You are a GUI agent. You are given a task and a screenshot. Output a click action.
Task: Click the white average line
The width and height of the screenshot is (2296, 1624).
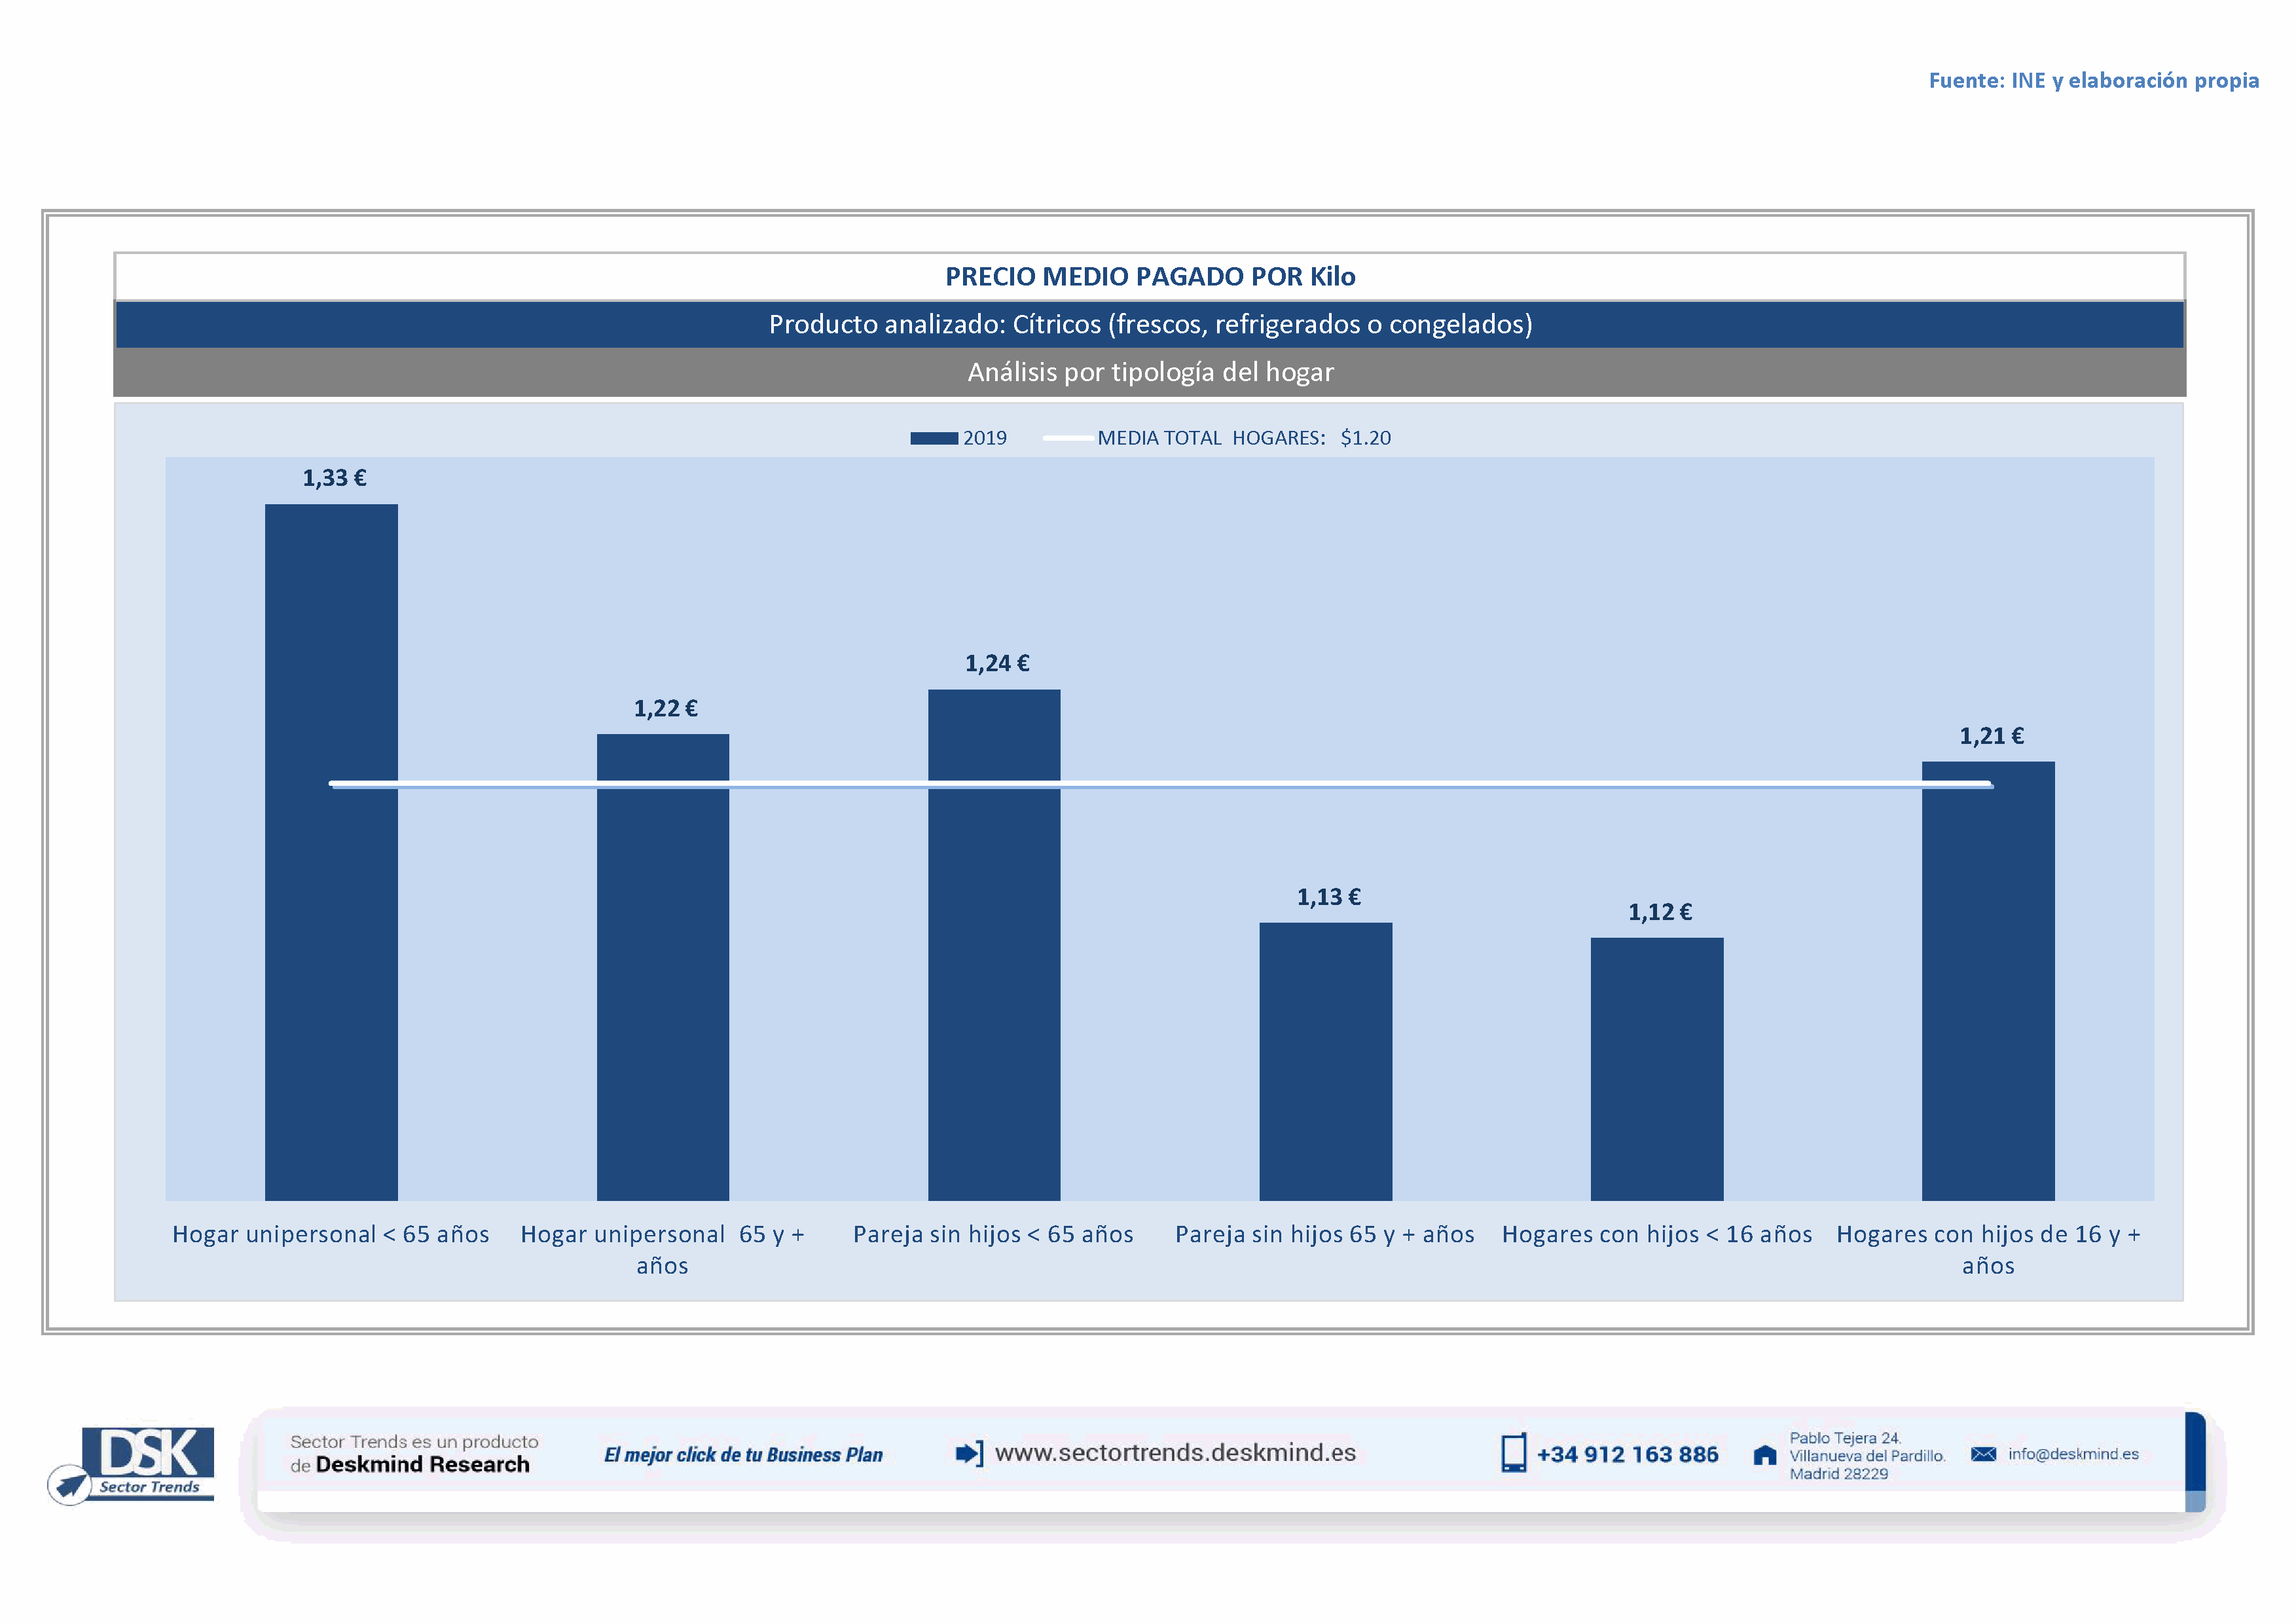[1160, 784]
